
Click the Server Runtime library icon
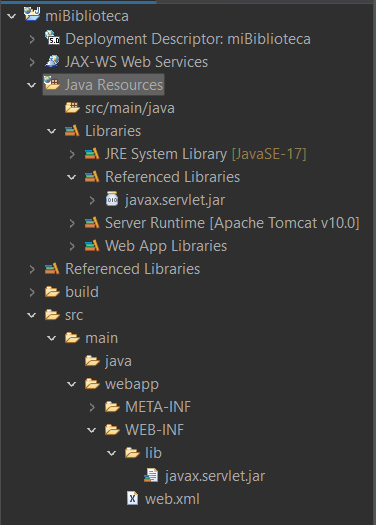click(92, 223)
